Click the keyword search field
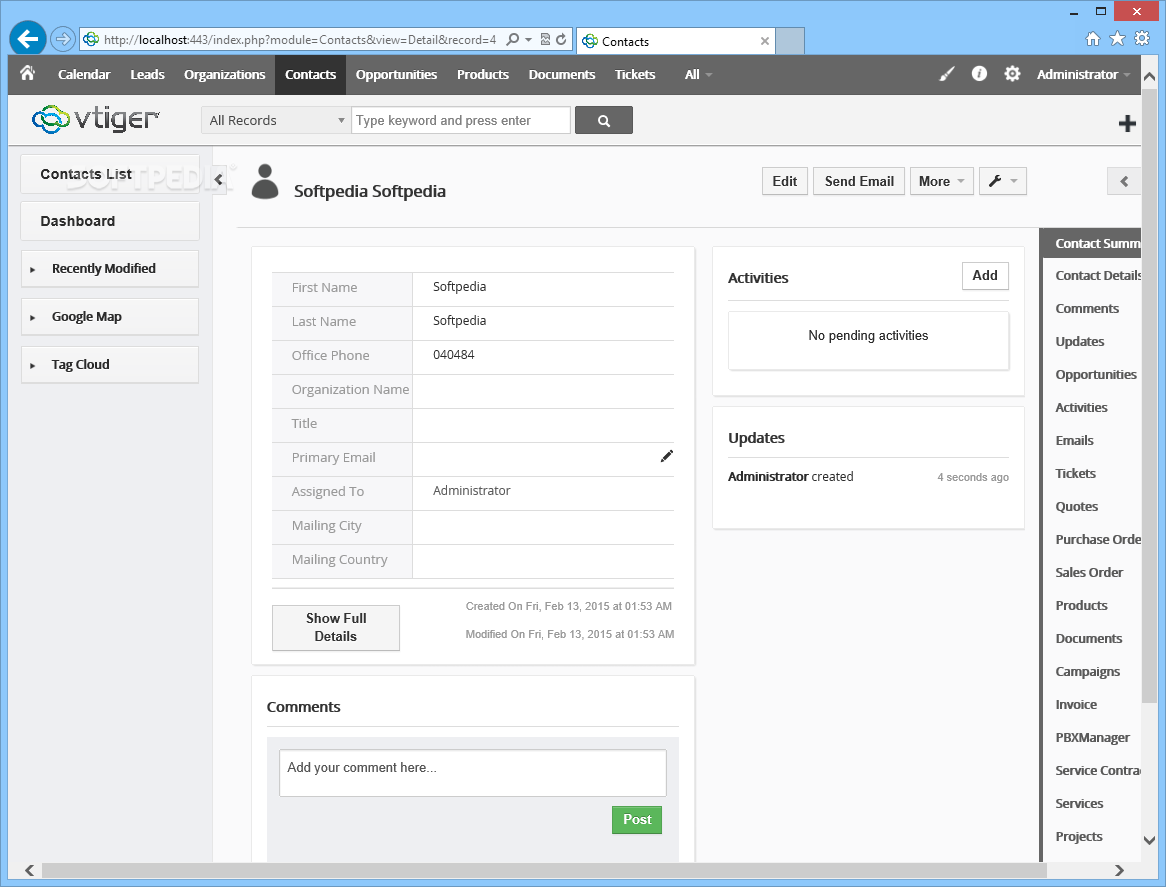Viewport: 1166px width, 887px height. (461, 120)
